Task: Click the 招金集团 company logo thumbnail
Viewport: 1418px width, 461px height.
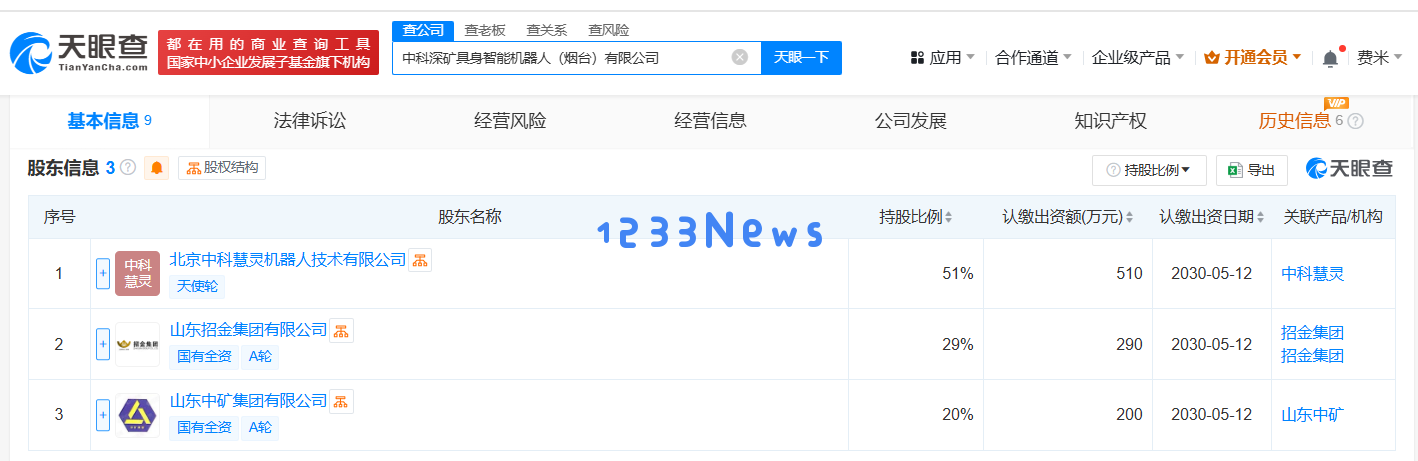Action: click(137, 344)
